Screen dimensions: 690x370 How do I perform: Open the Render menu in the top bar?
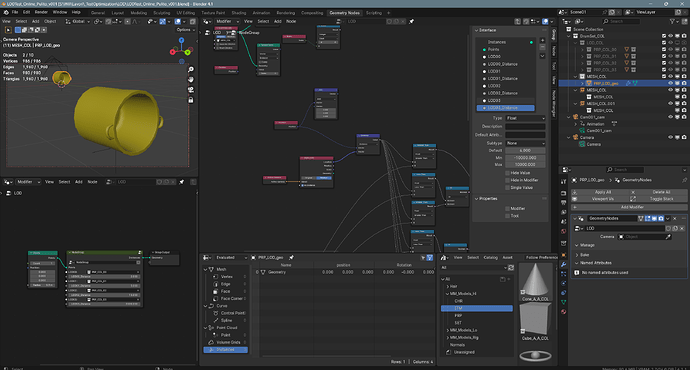[x=41, y=12]
